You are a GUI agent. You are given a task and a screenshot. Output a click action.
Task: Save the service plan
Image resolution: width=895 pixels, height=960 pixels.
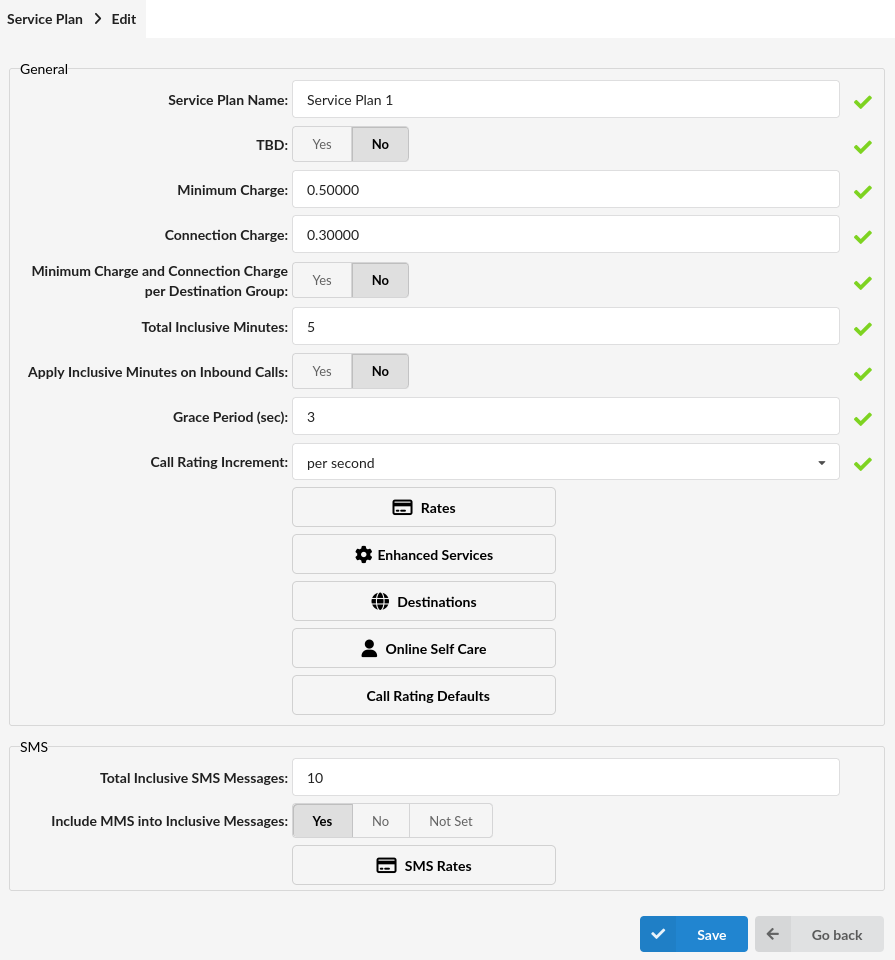click(694, 934)
